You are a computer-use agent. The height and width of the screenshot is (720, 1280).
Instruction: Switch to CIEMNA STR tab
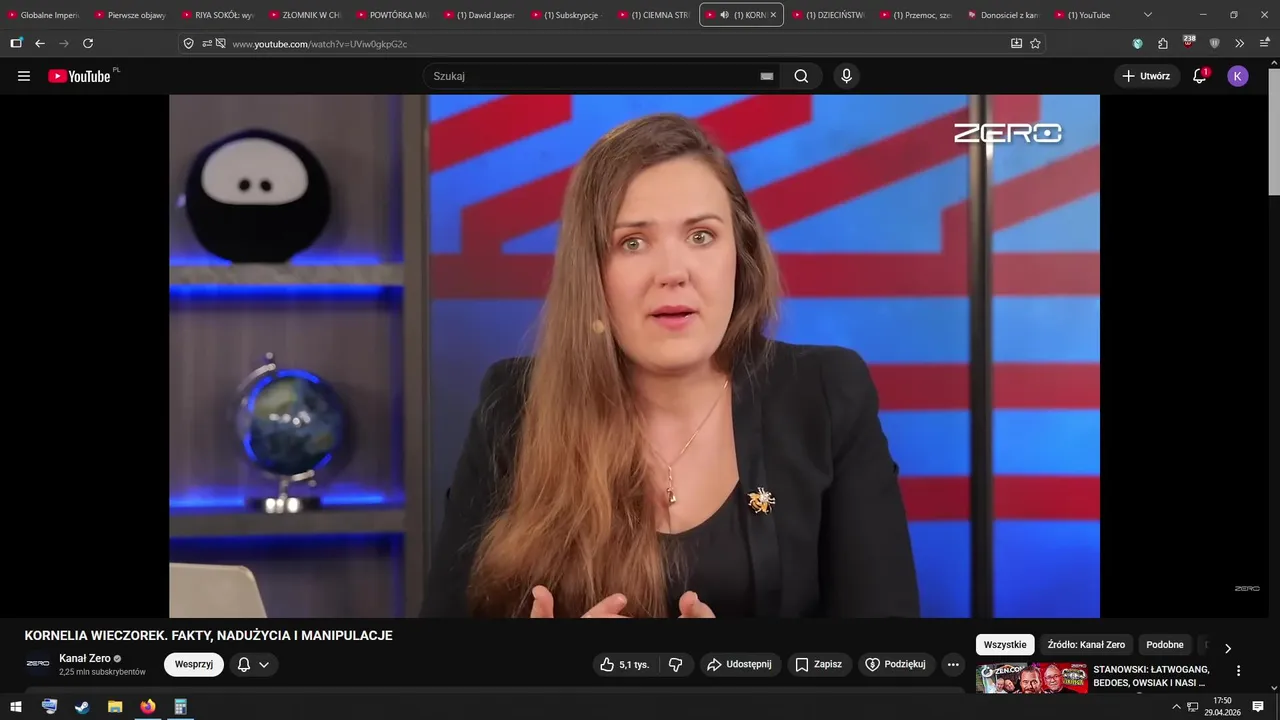[654, 15]
